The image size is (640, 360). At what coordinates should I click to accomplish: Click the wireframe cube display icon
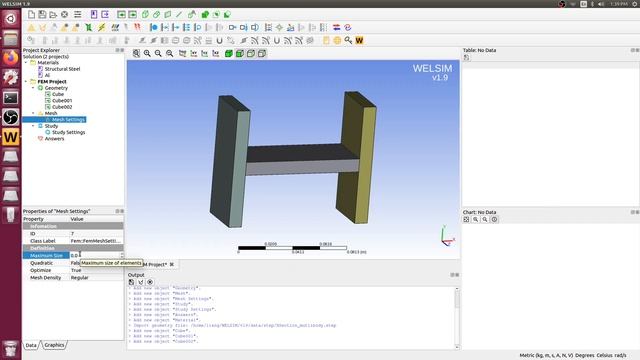251,53
